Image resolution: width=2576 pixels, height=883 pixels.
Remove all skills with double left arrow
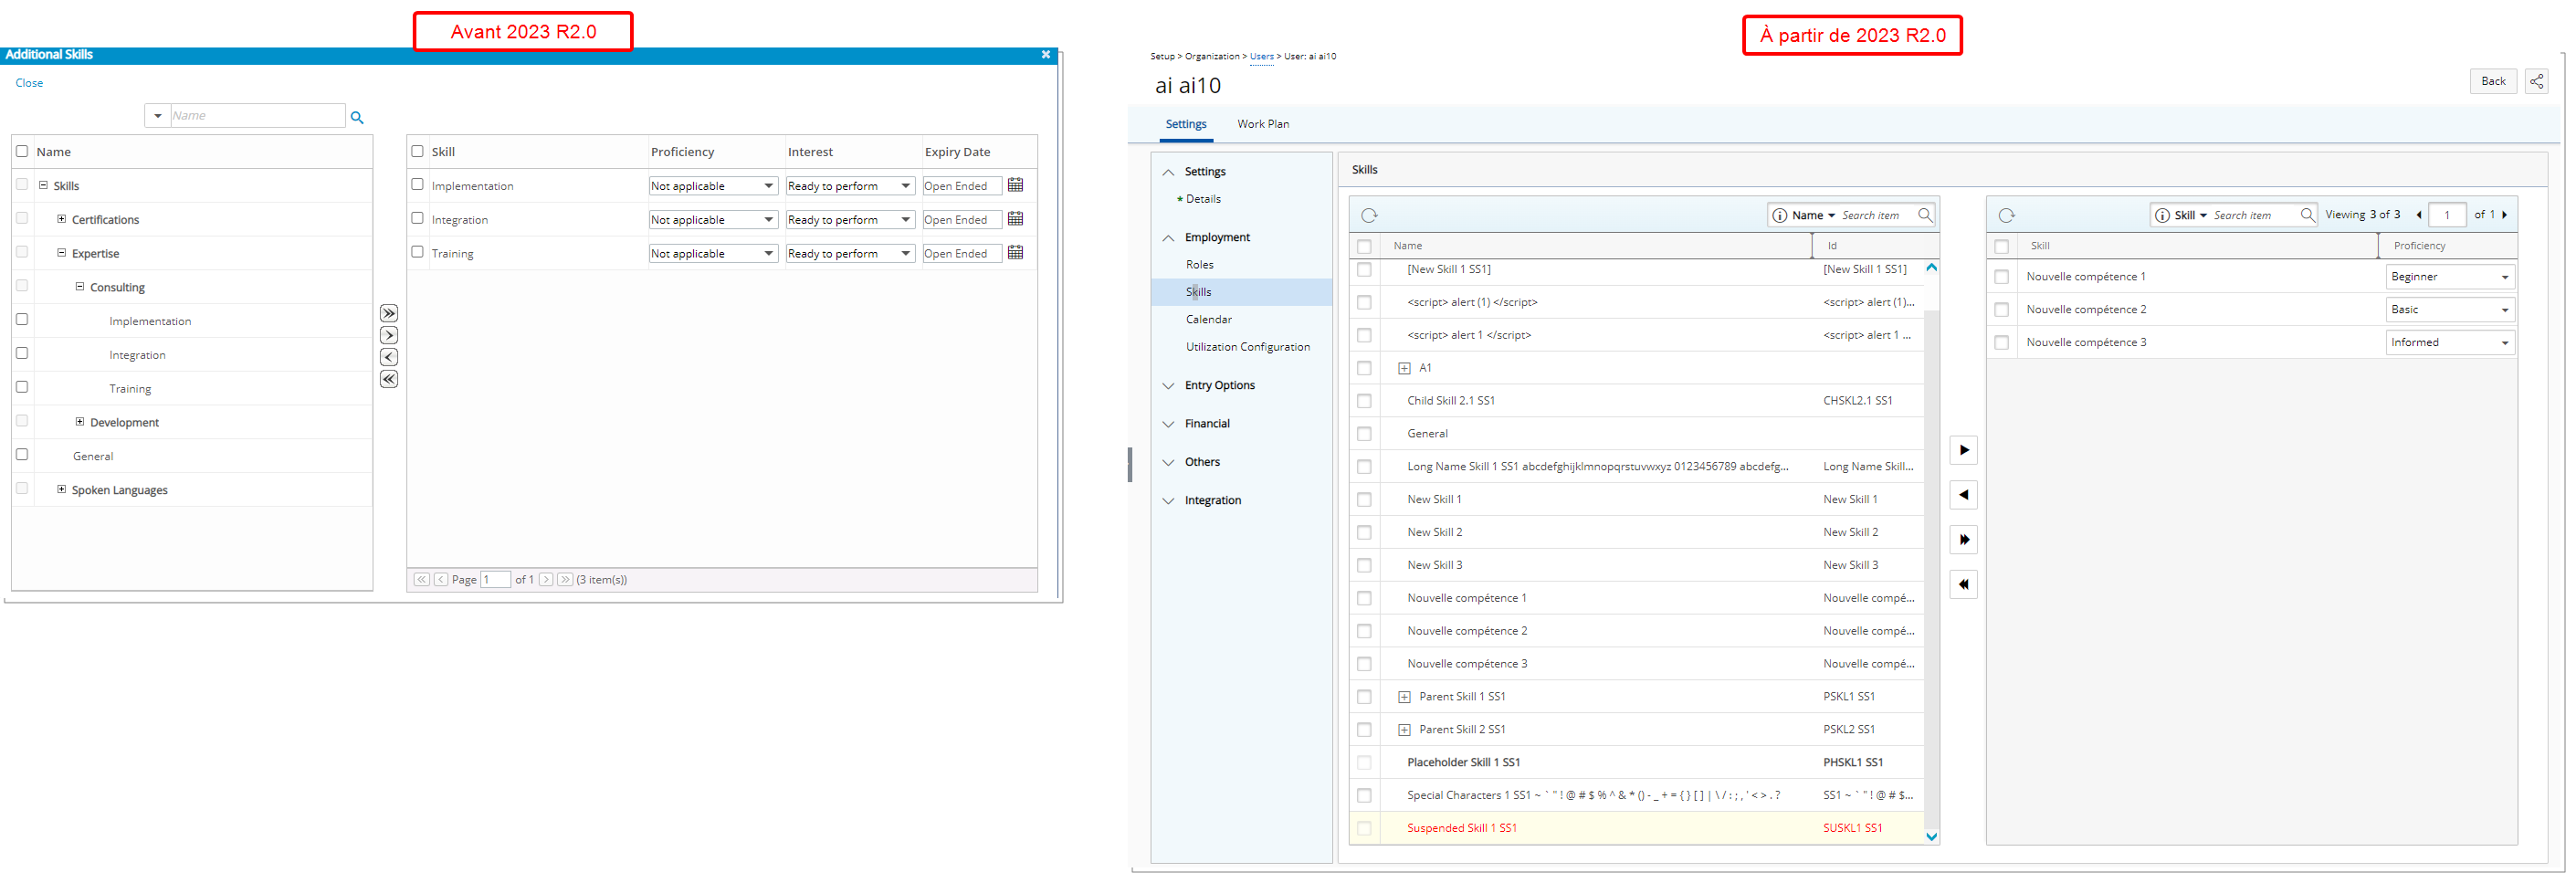(x=389, y=379)
